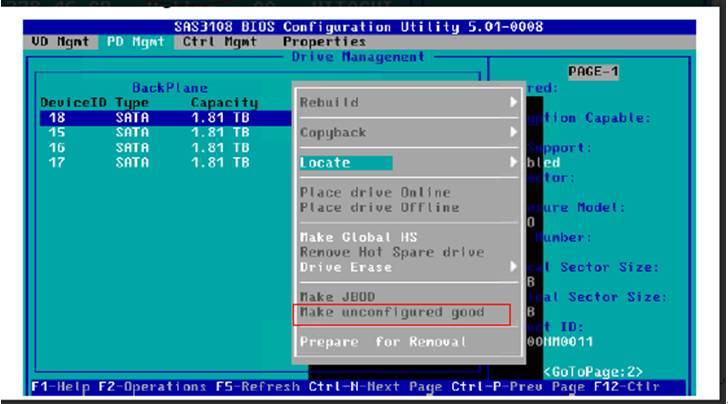This screenshot has height=404, width=728.
Task: Click Ctrl-P-Prev Page in footer
Action: pyautogui.click(x=518, y=387)
